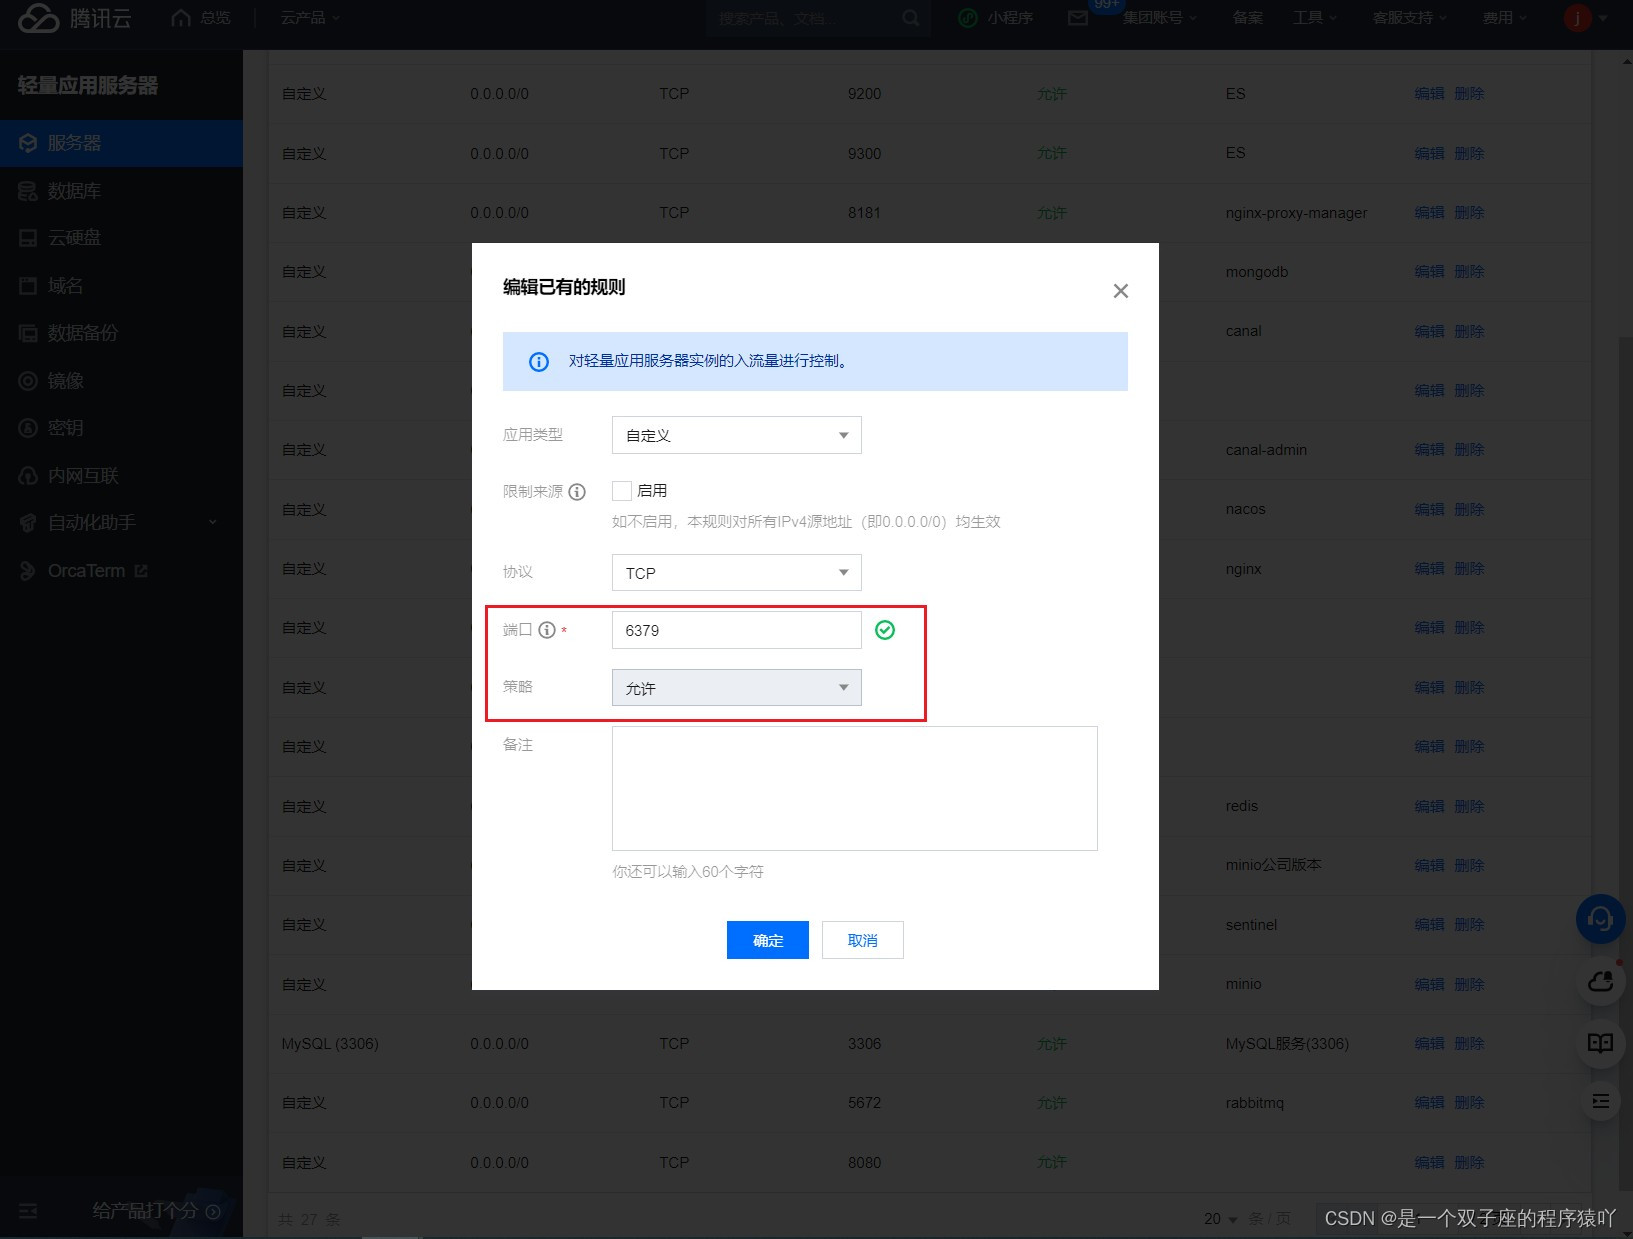Viewport: 1633px width, 1239px height.
Task: Click the floating list menu icon
Action: 1600,1101
